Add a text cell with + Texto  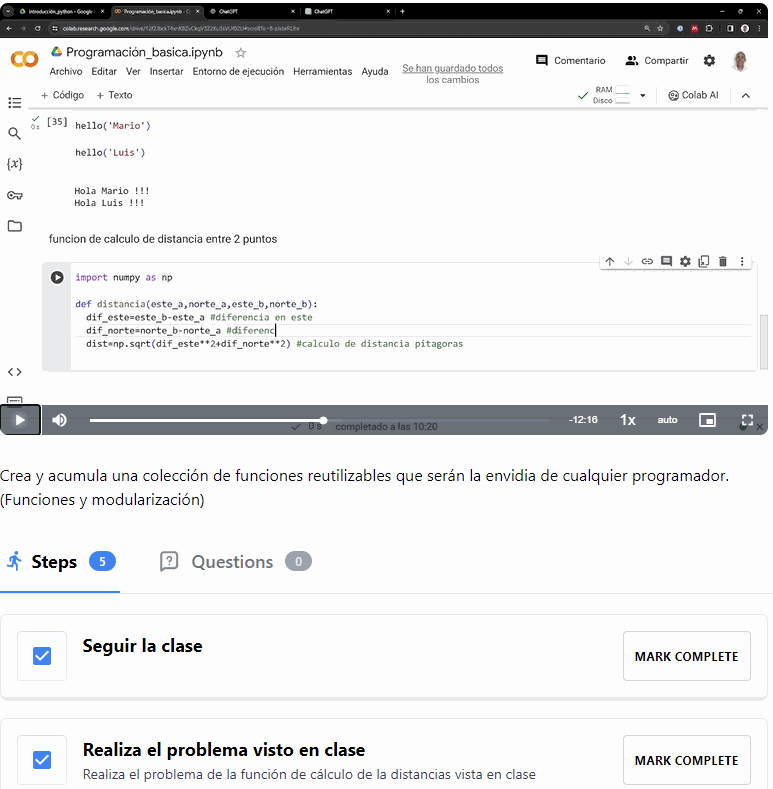click(114, 95)
